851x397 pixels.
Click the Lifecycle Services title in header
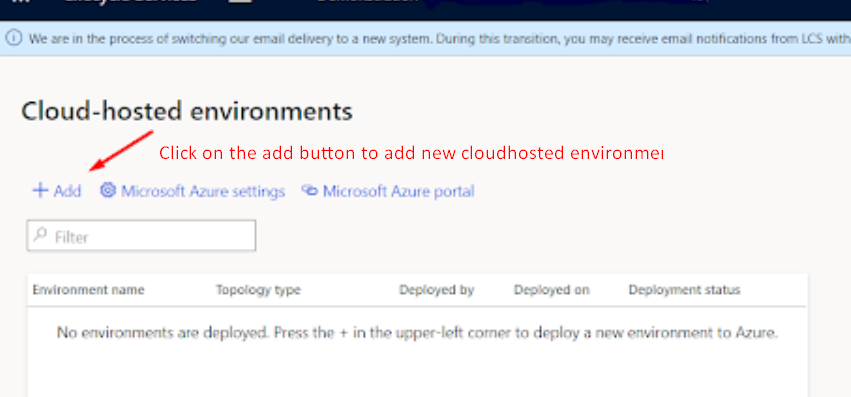[130, 2]
